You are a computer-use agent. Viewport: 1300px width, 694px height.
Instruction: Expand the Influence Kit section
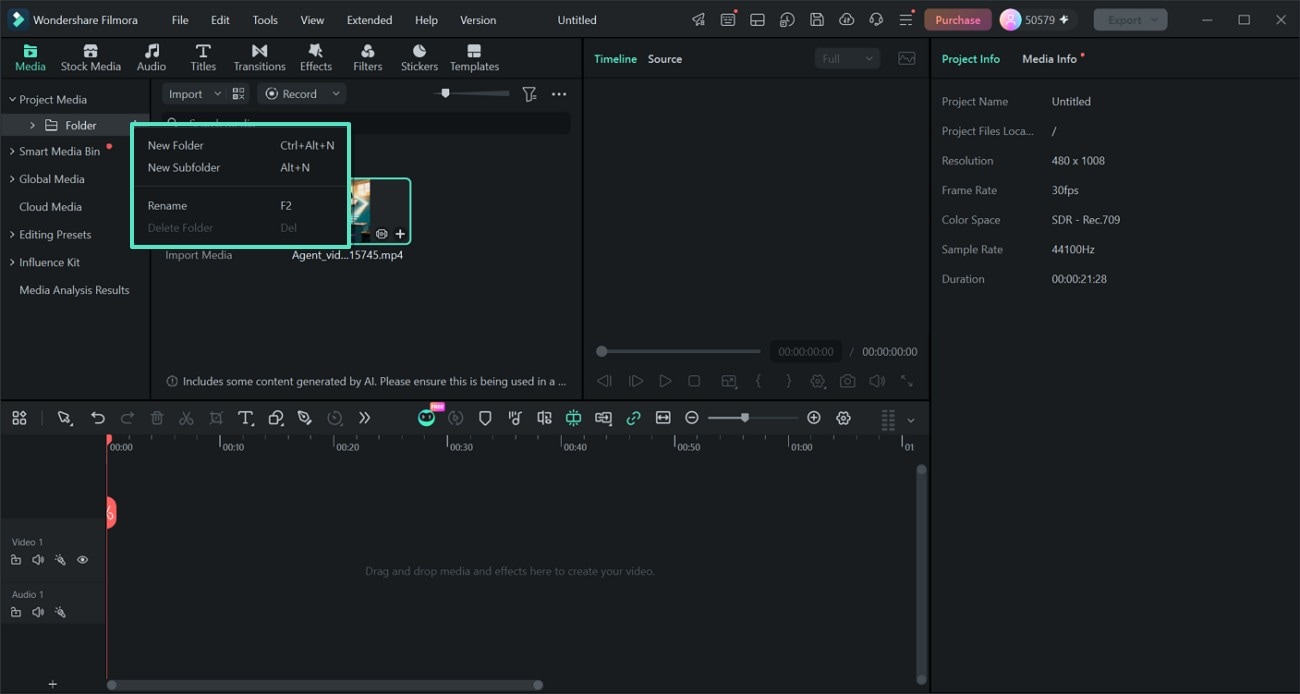12,262
